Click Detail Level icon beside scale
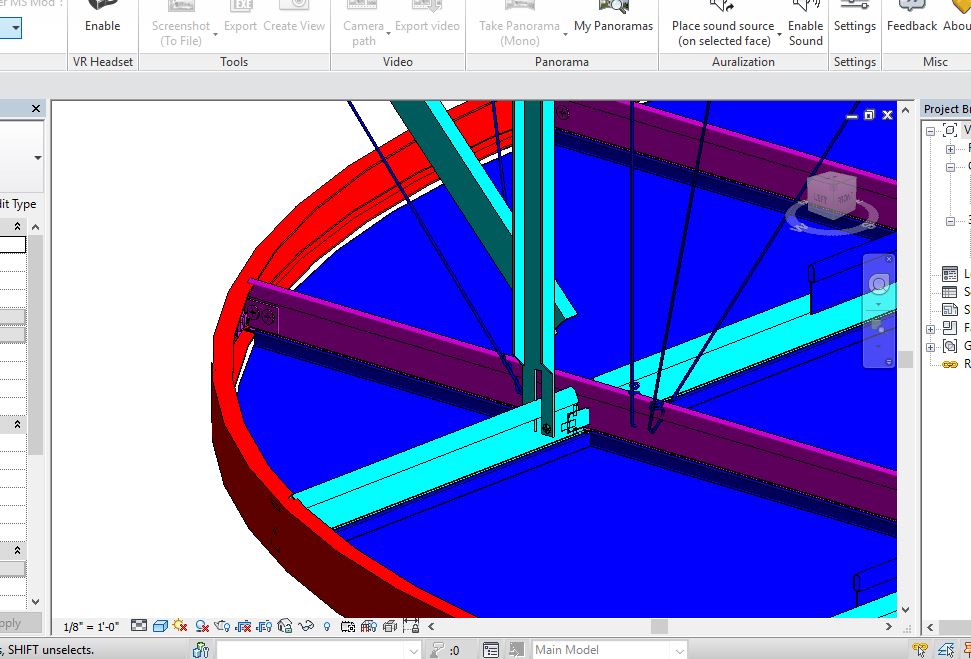The width and height of the screenshot is (971, 659). pos(139,626)
